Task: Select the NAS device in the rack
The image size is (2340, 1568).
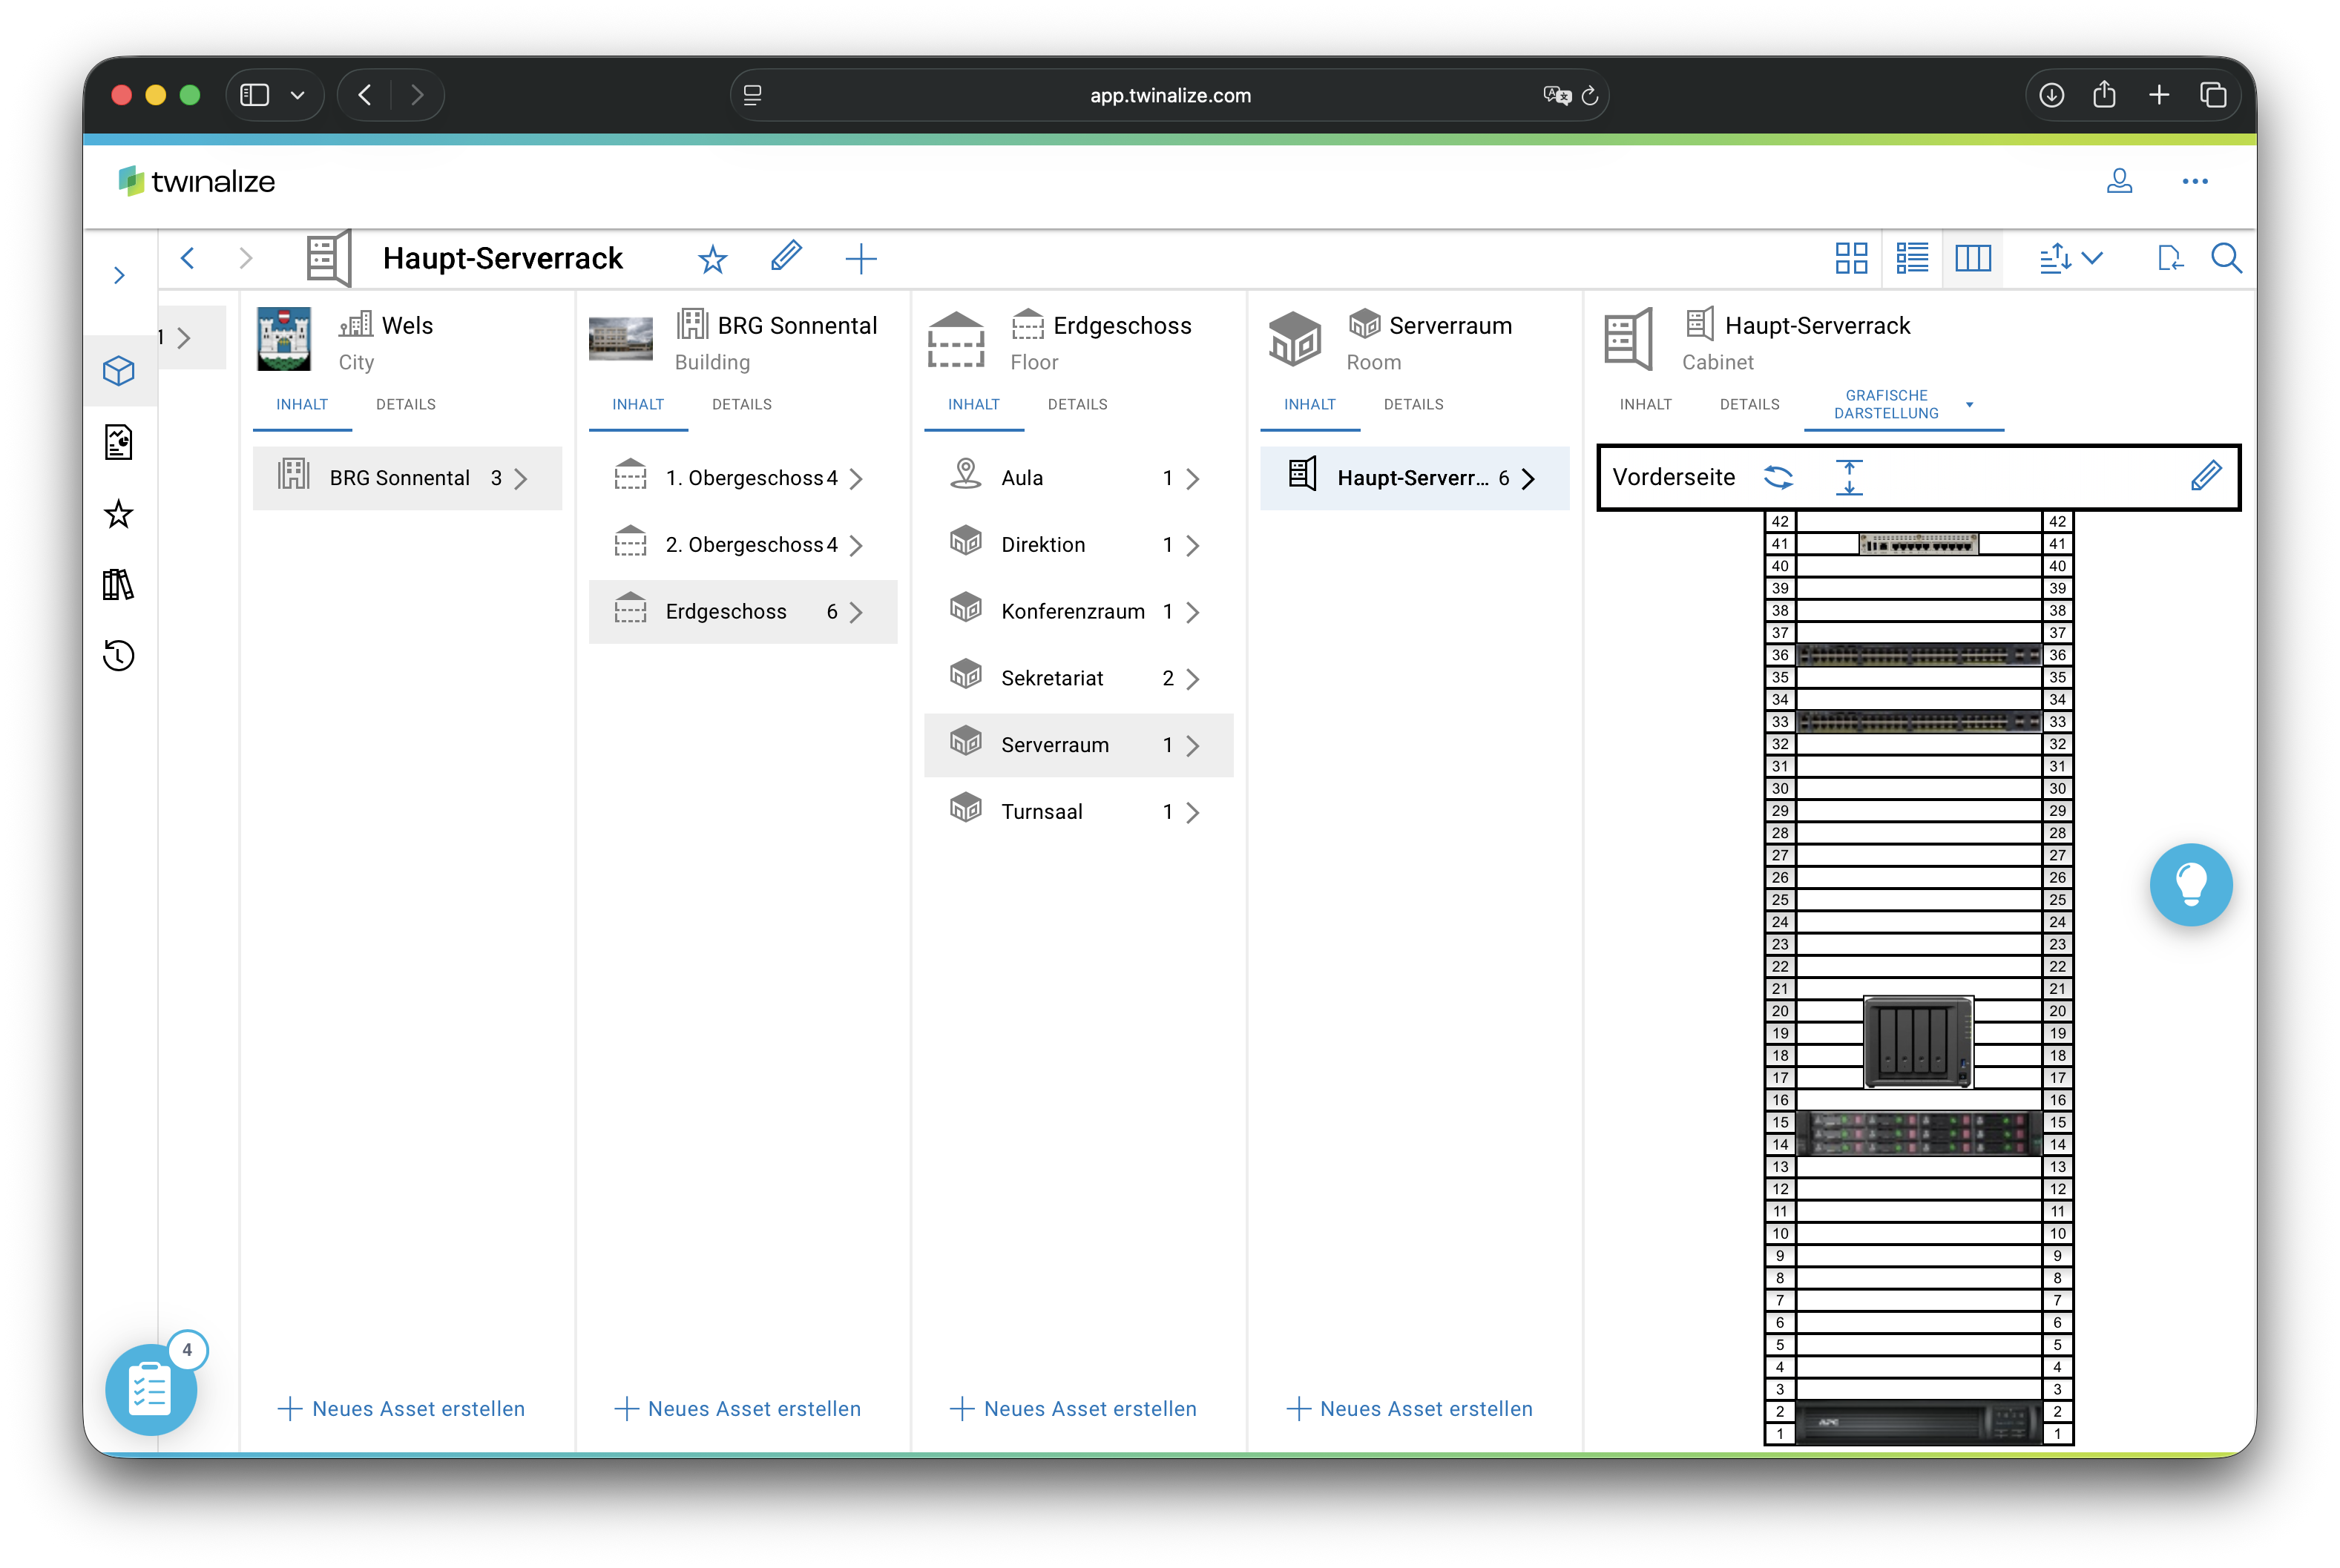Action: [1918, 1042]
